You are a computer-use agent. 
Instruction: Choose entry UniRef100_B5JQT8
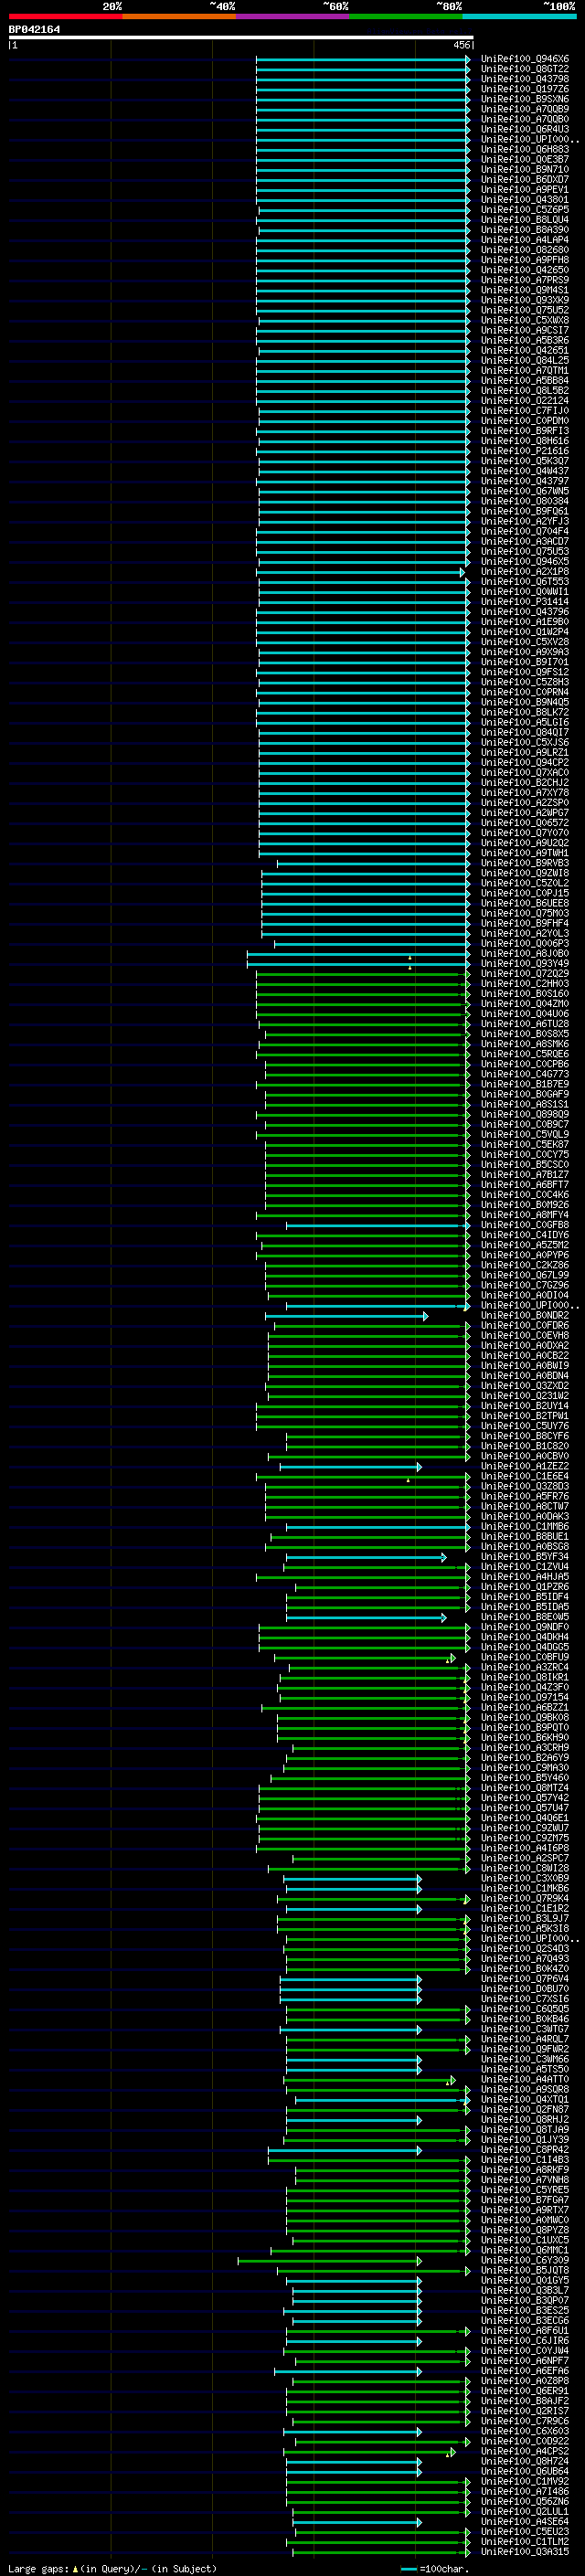click(524, 2270)
